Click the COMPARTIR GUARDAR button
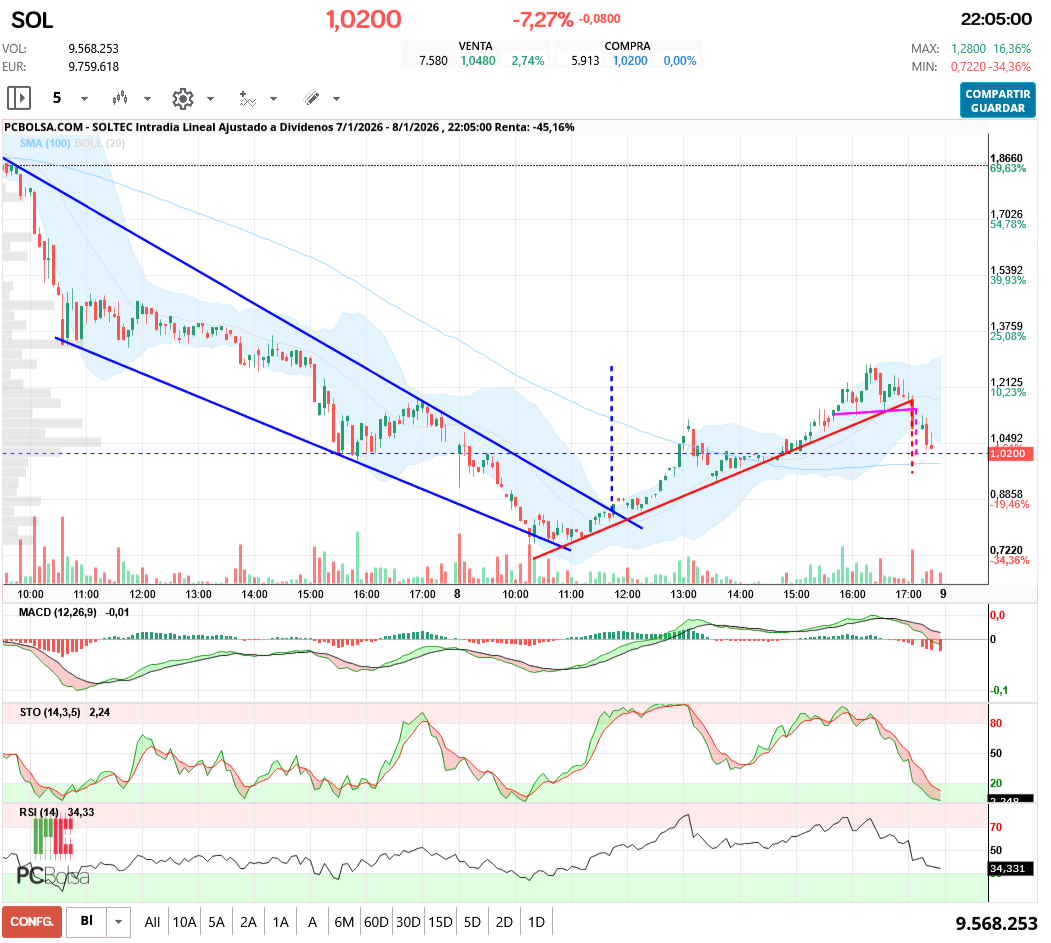This screenshot has height=943, width=1051. pyautogui.click(x=997, y=101)
